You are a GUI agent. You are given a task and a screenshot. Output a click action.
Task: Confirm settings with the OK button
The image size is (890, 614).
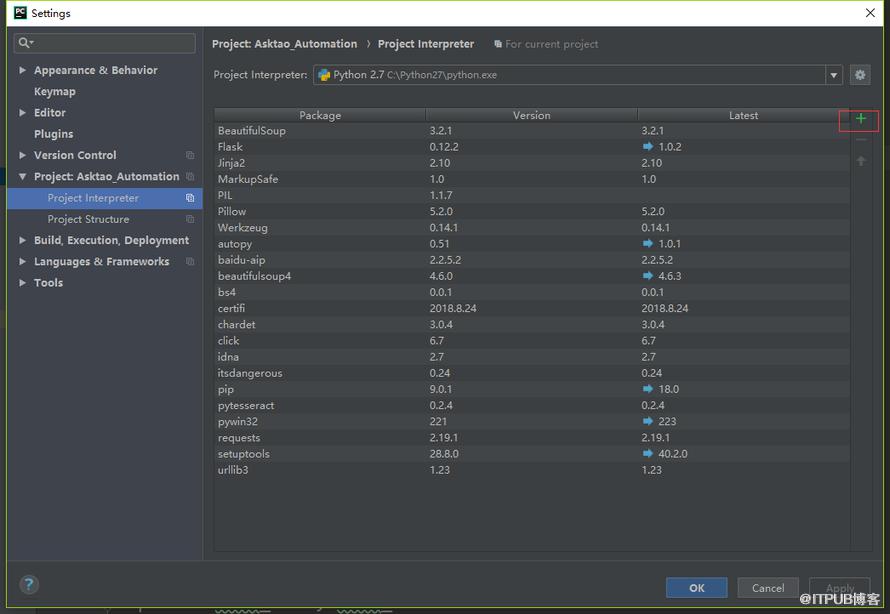click(696, 588)
